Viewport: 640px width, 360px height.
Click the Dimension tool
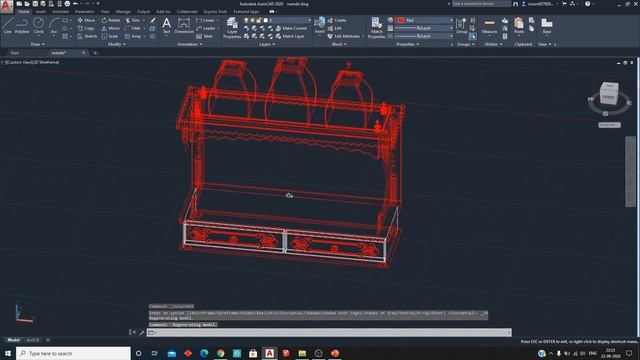[184, 25]
